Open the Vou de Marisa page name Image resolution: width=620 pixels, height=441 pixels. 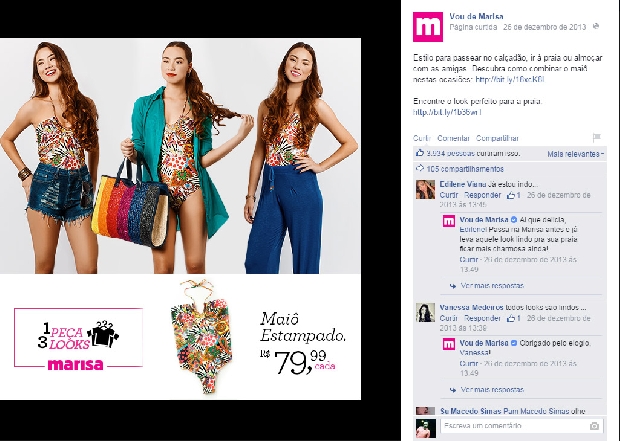pyautogui.click(x=476, y=16)
